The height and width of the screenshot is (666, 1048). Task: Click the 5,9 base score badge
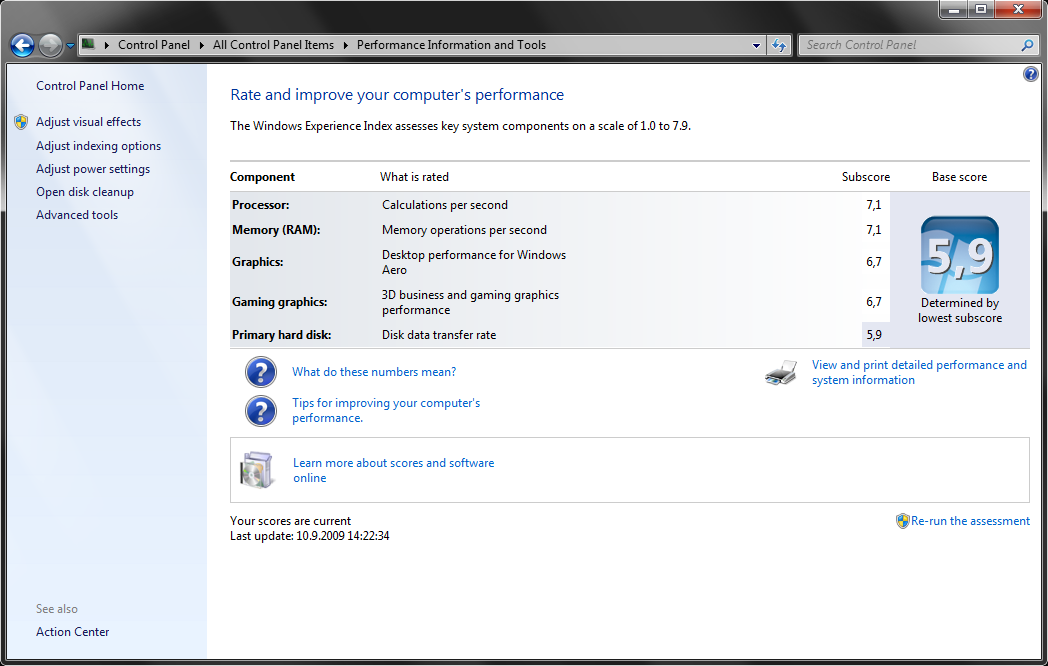pos(958,255)
